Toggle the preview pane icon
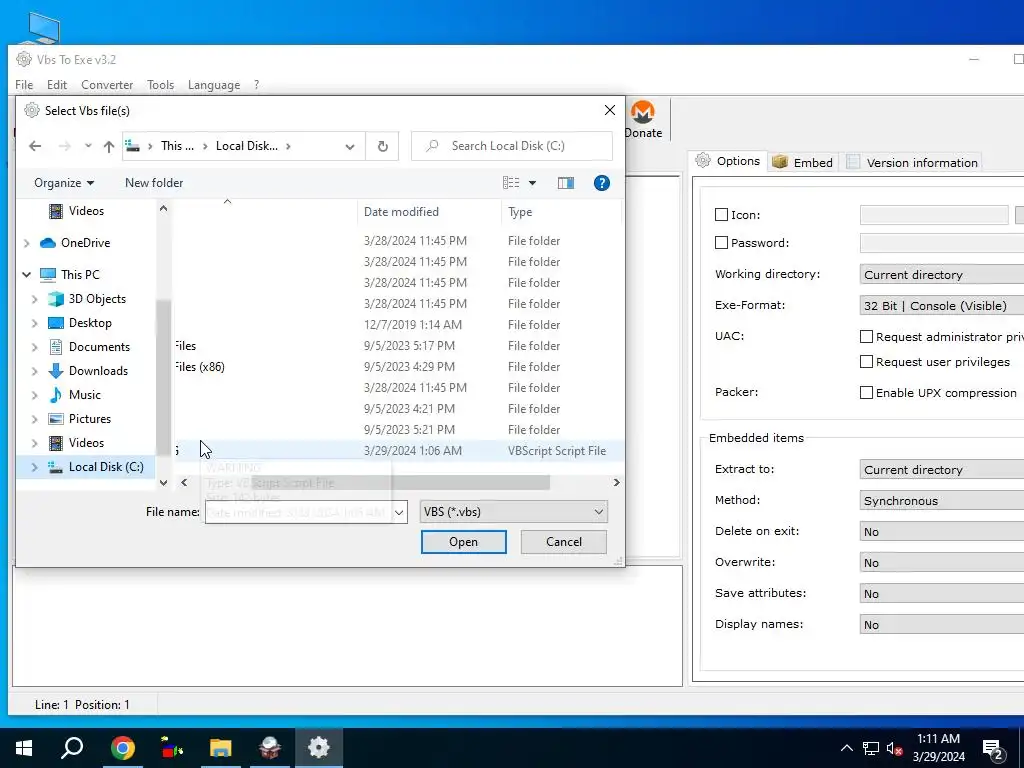 point(566,183)
